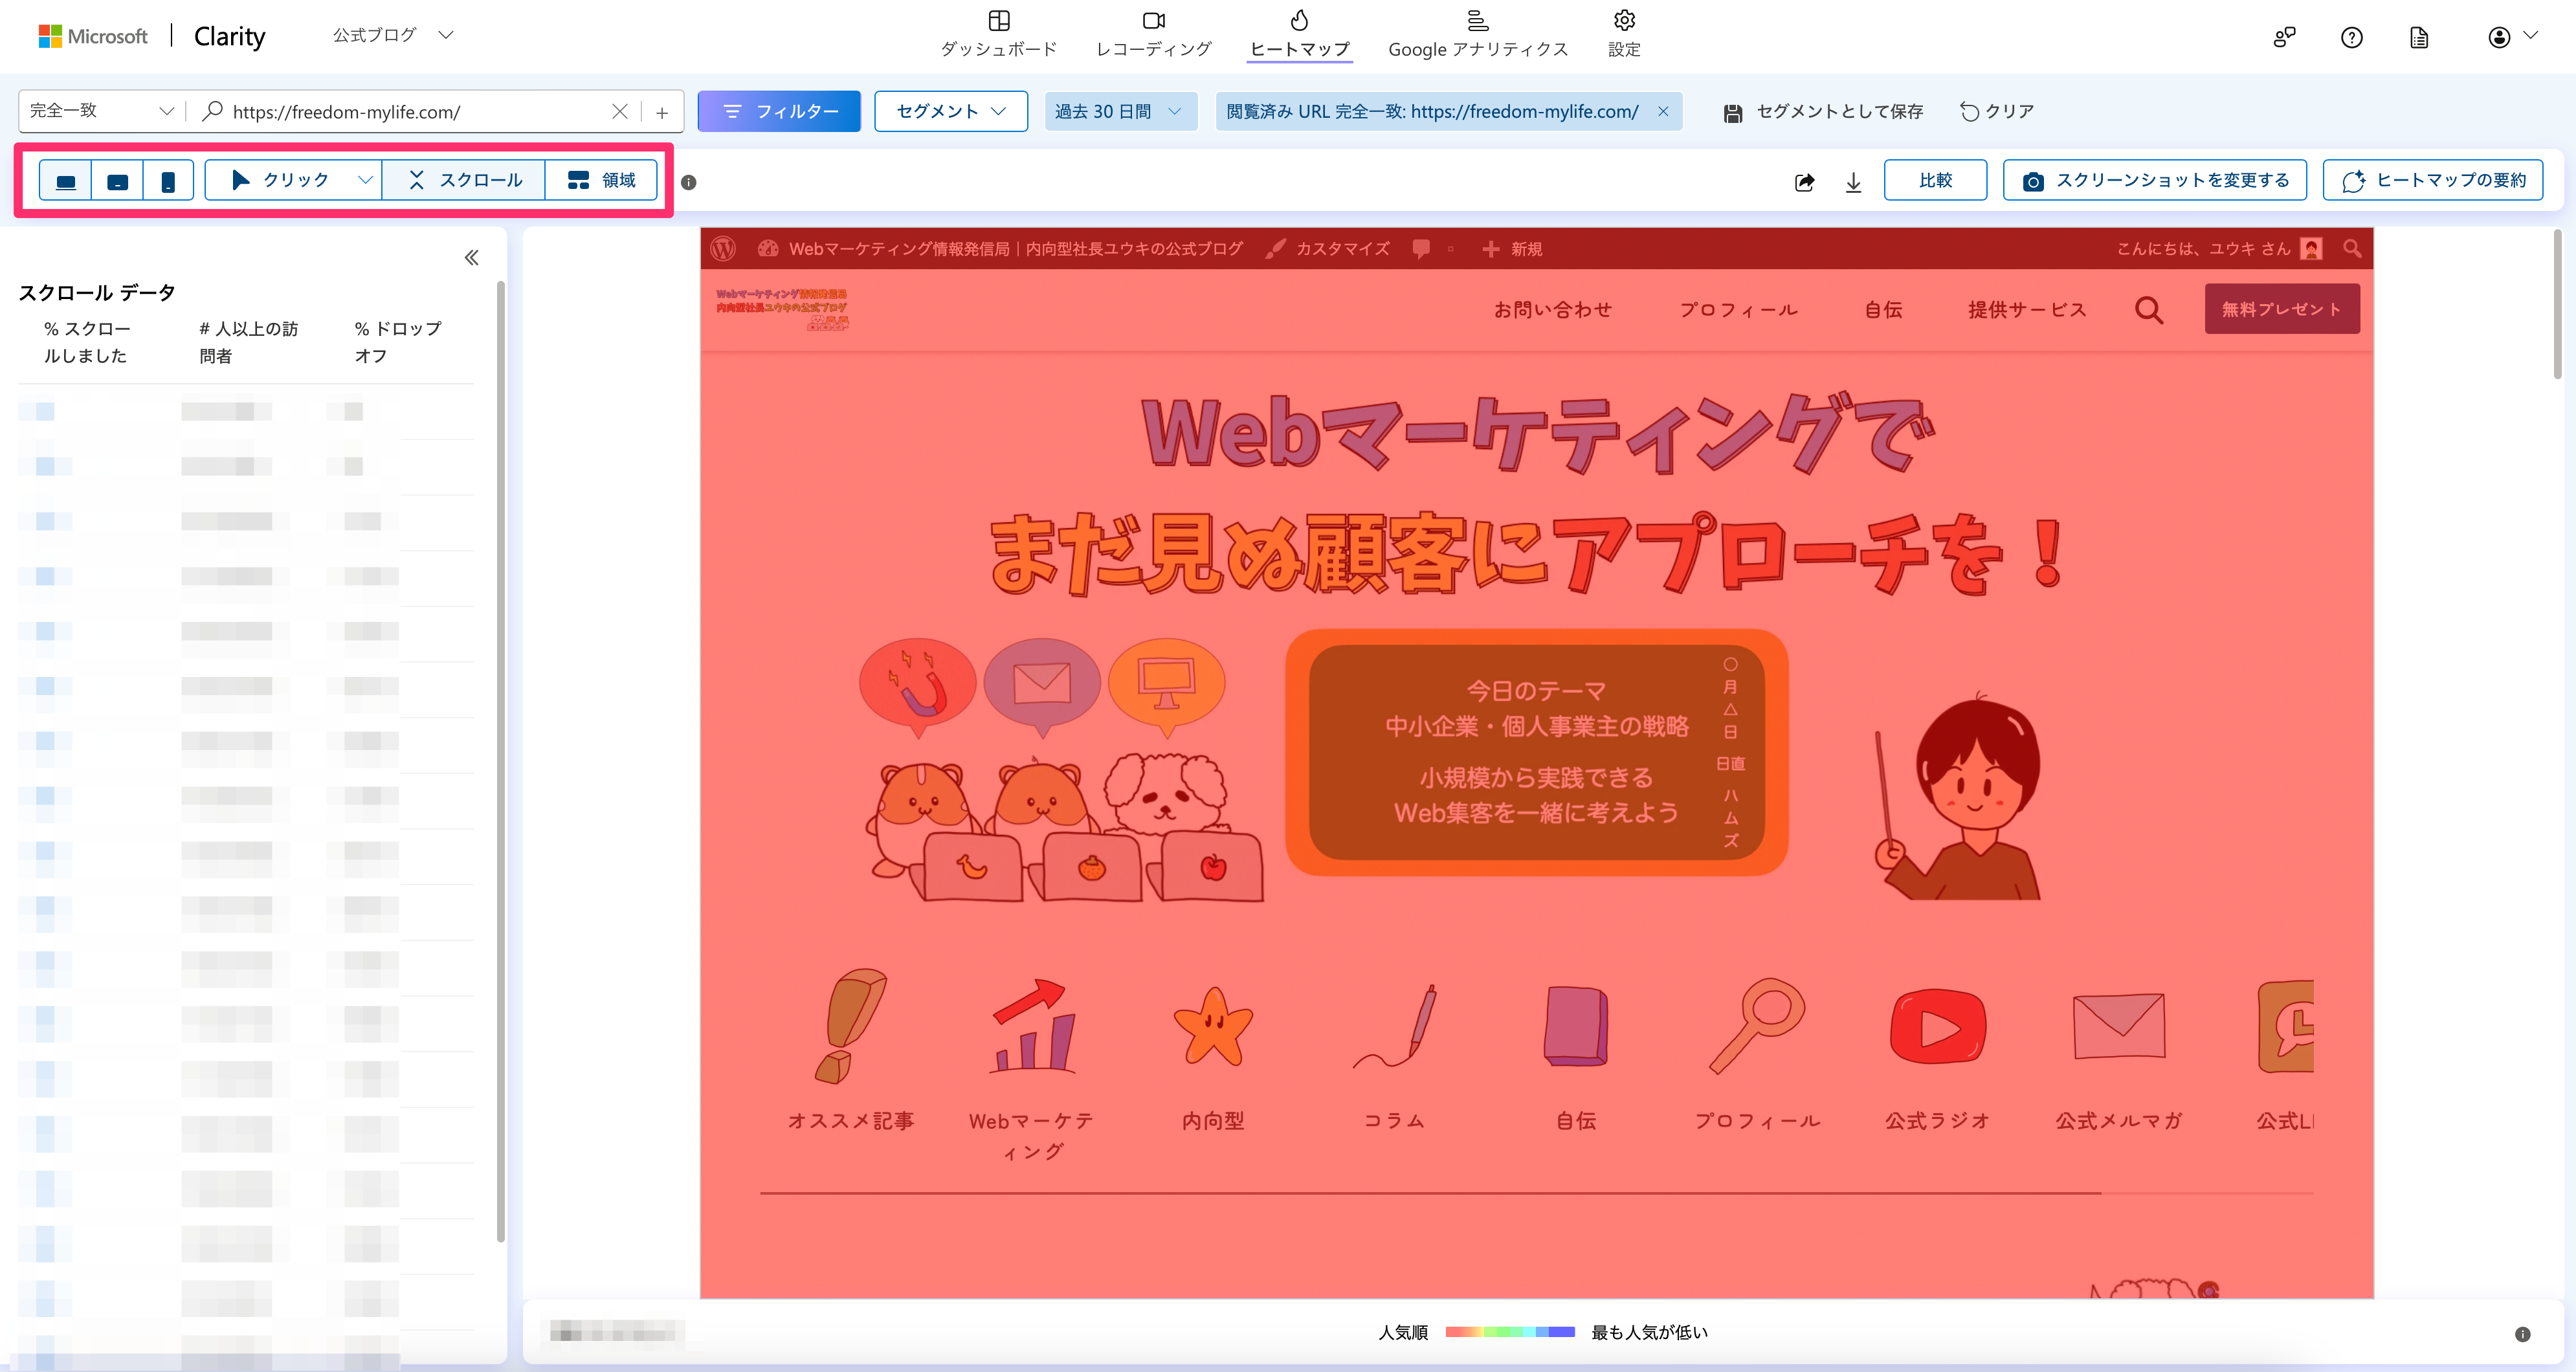Click the % スクロールしました column header
This screenshot has height=1372, width=2576.
tap(87, 342)
